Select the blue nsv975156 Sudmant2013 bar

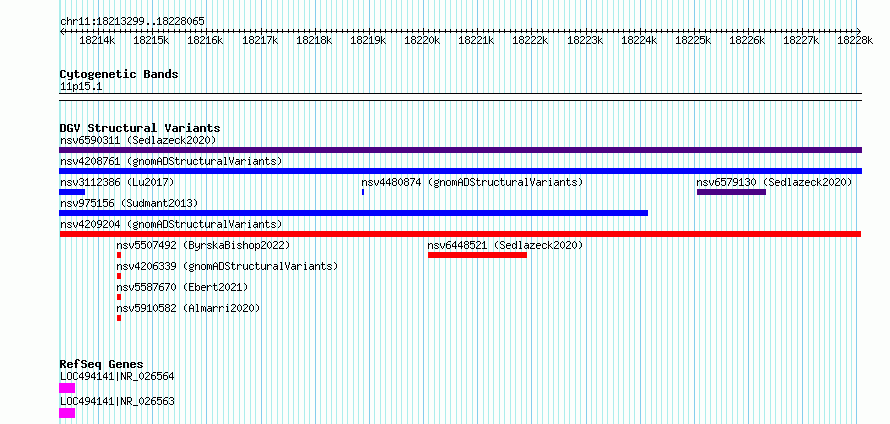tap(354, 213)
